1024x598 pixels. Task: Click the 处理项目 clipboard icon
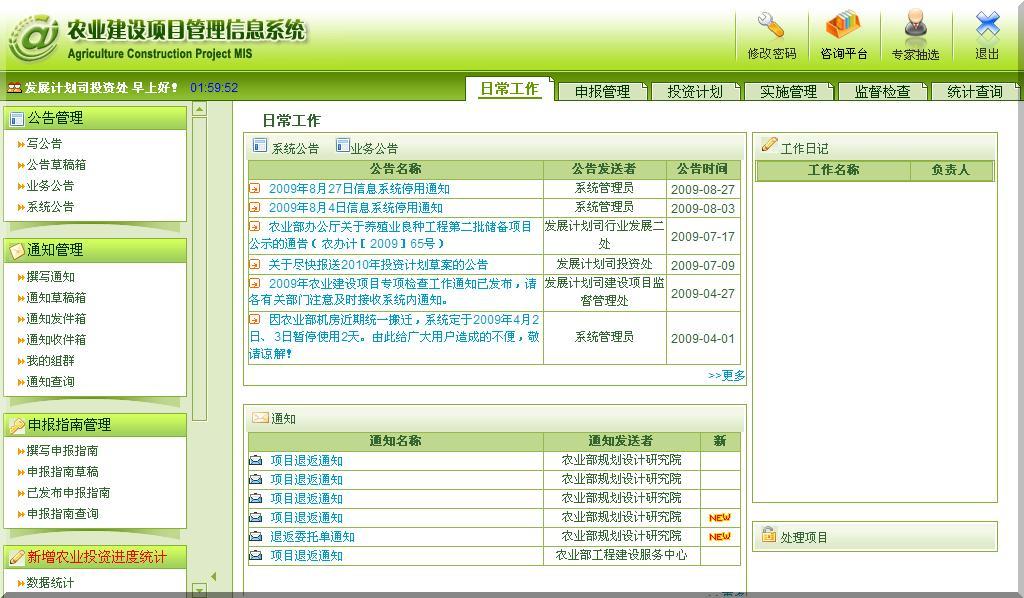point(768,535)
